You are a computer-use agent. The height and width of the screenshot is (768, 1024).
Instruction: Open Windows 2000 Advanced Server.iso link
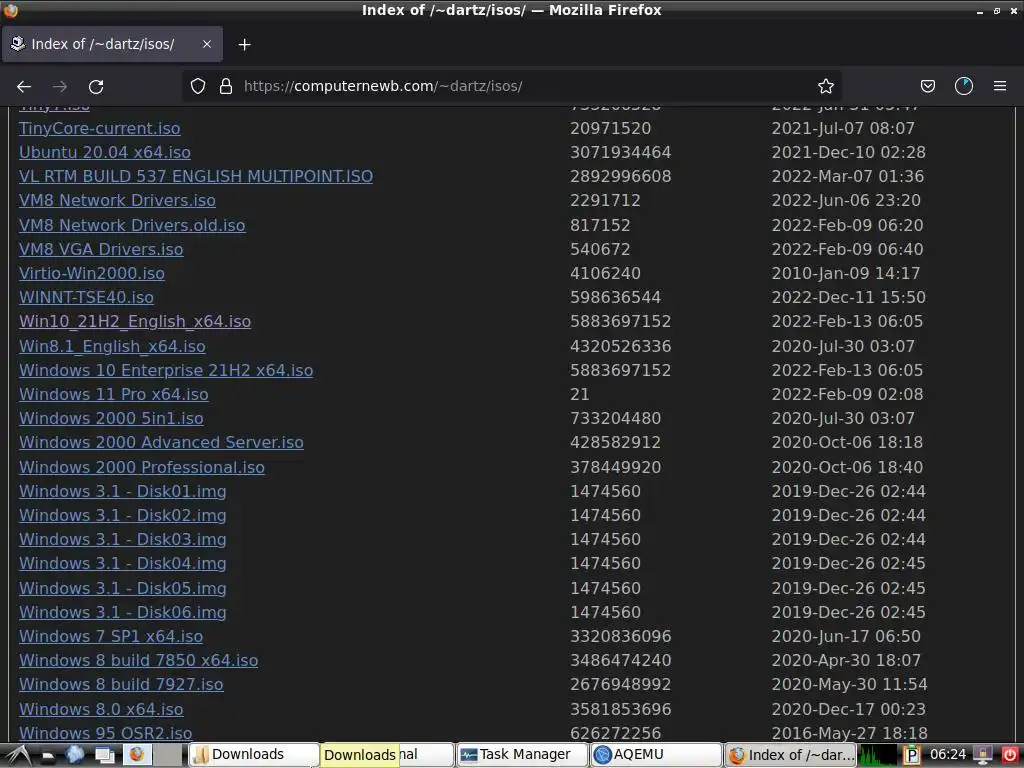pos(161,442)
